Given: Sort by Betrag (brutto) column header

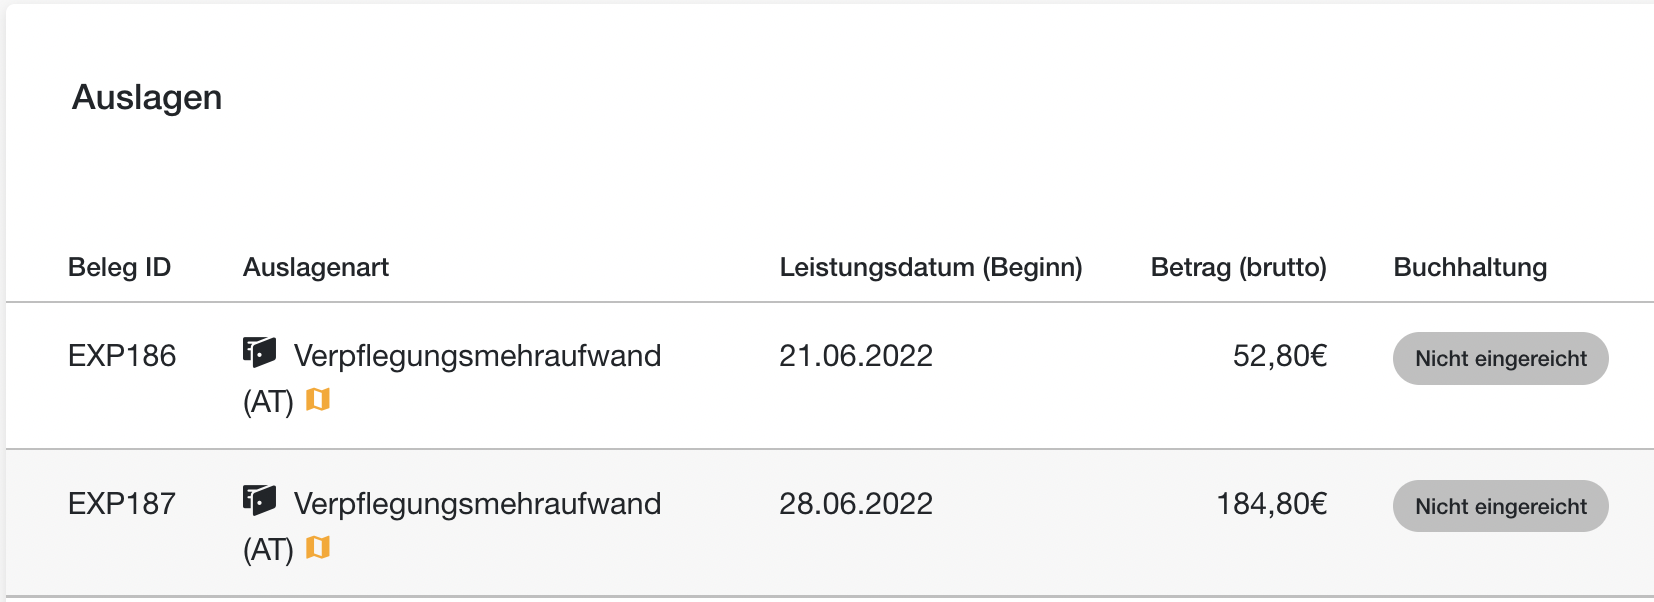Looking at the screenshot, I should point(1239,267).
